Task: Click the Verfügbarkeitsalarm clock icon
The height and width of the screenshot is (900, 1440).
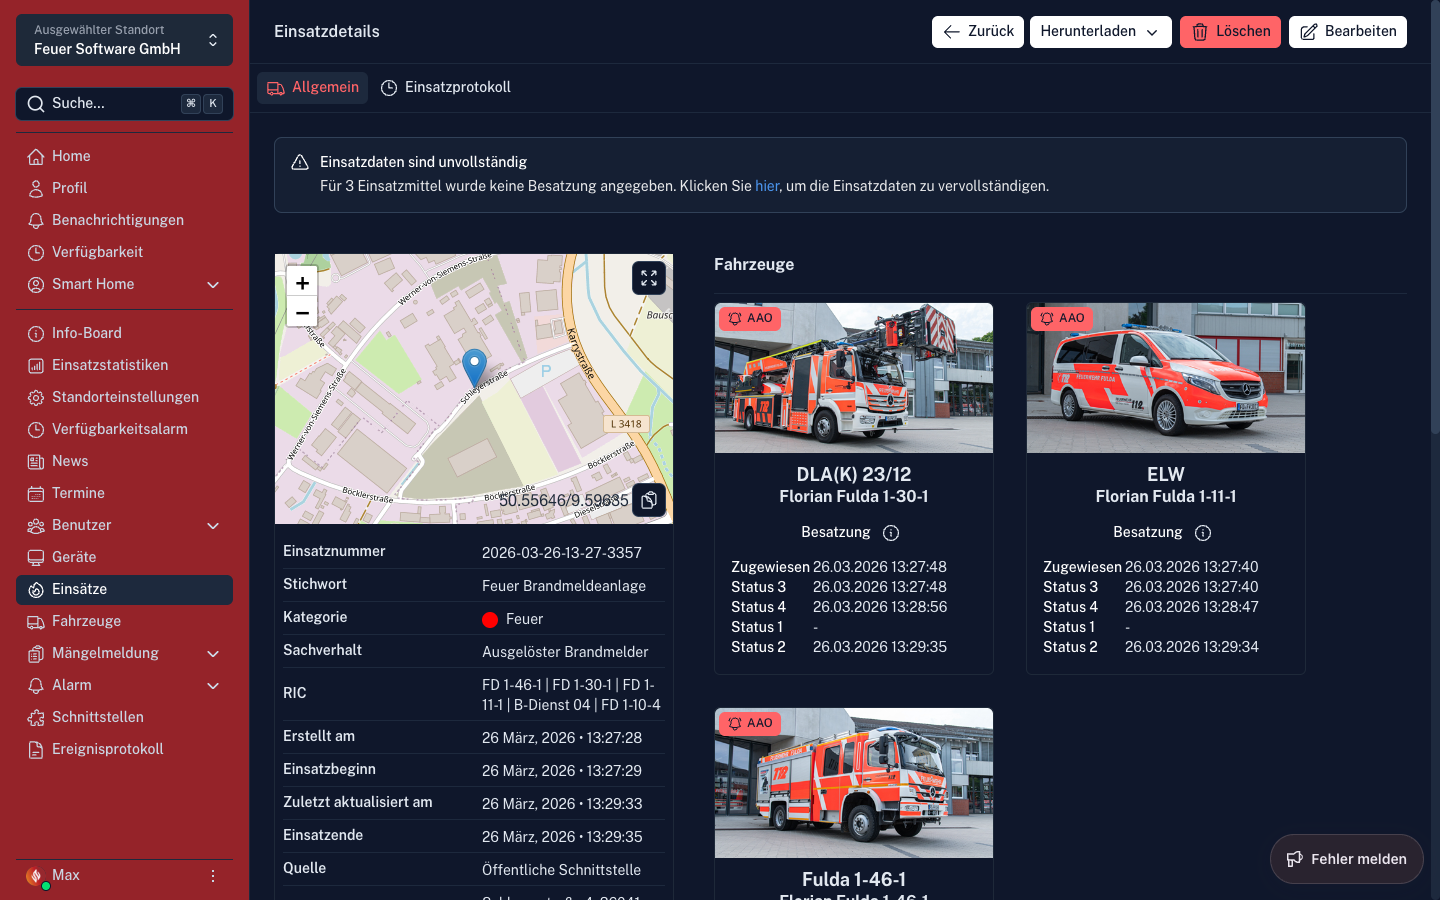Action: click(36, 429)
